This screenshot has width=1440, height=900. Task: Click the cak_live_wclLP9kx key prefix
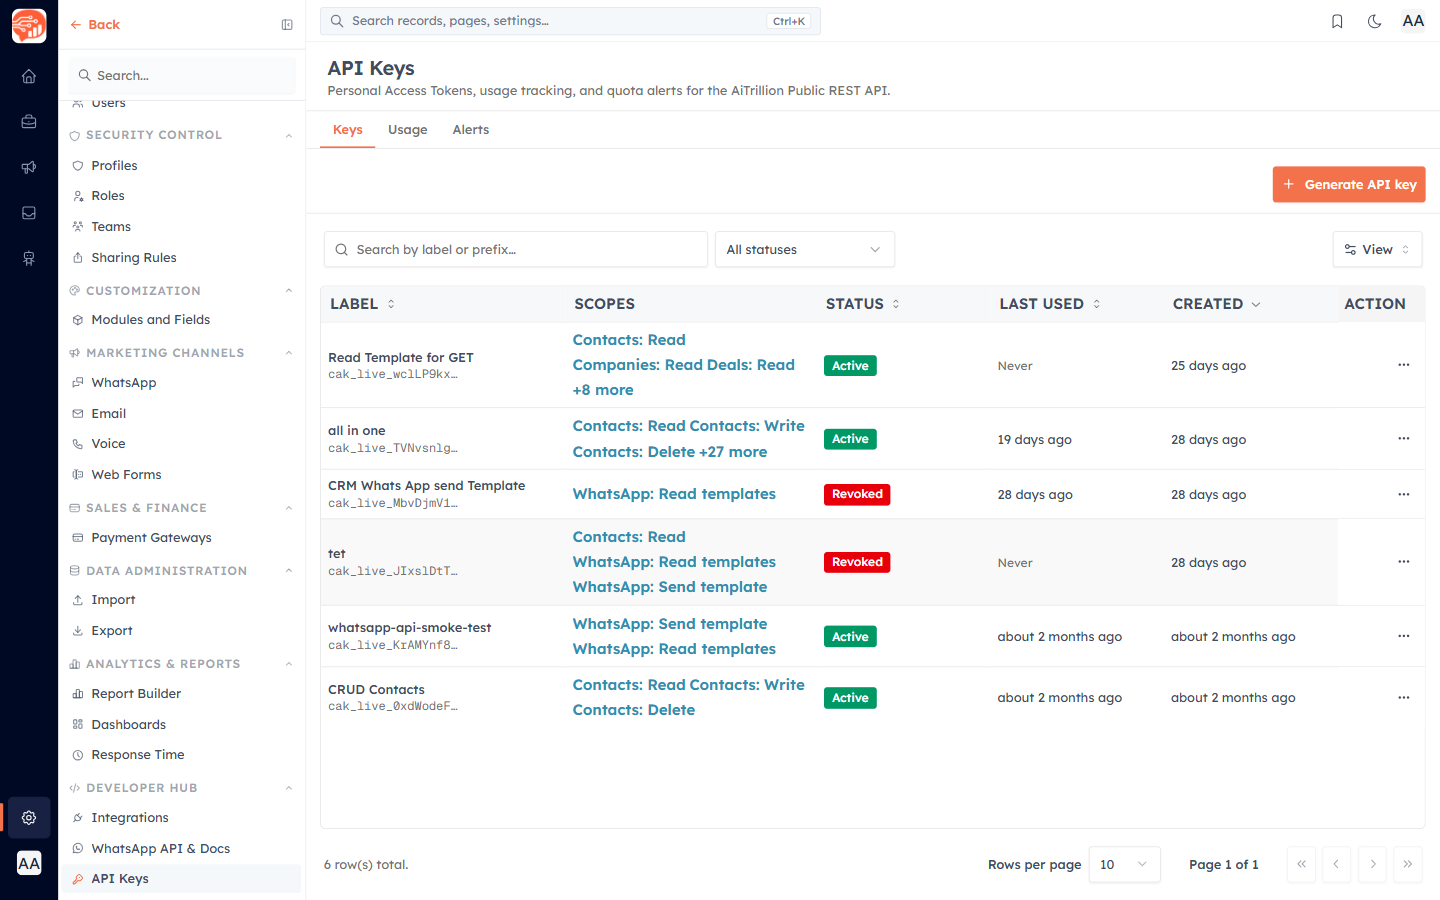pyautogui.click(x=393, y=375)
